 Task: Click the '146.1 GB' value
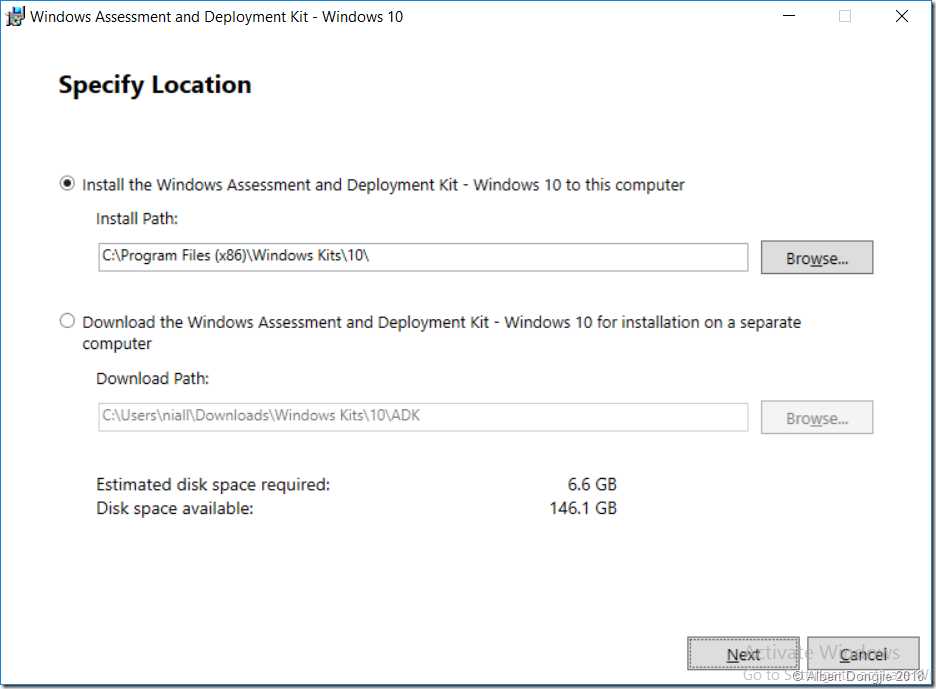click(583, 508)
